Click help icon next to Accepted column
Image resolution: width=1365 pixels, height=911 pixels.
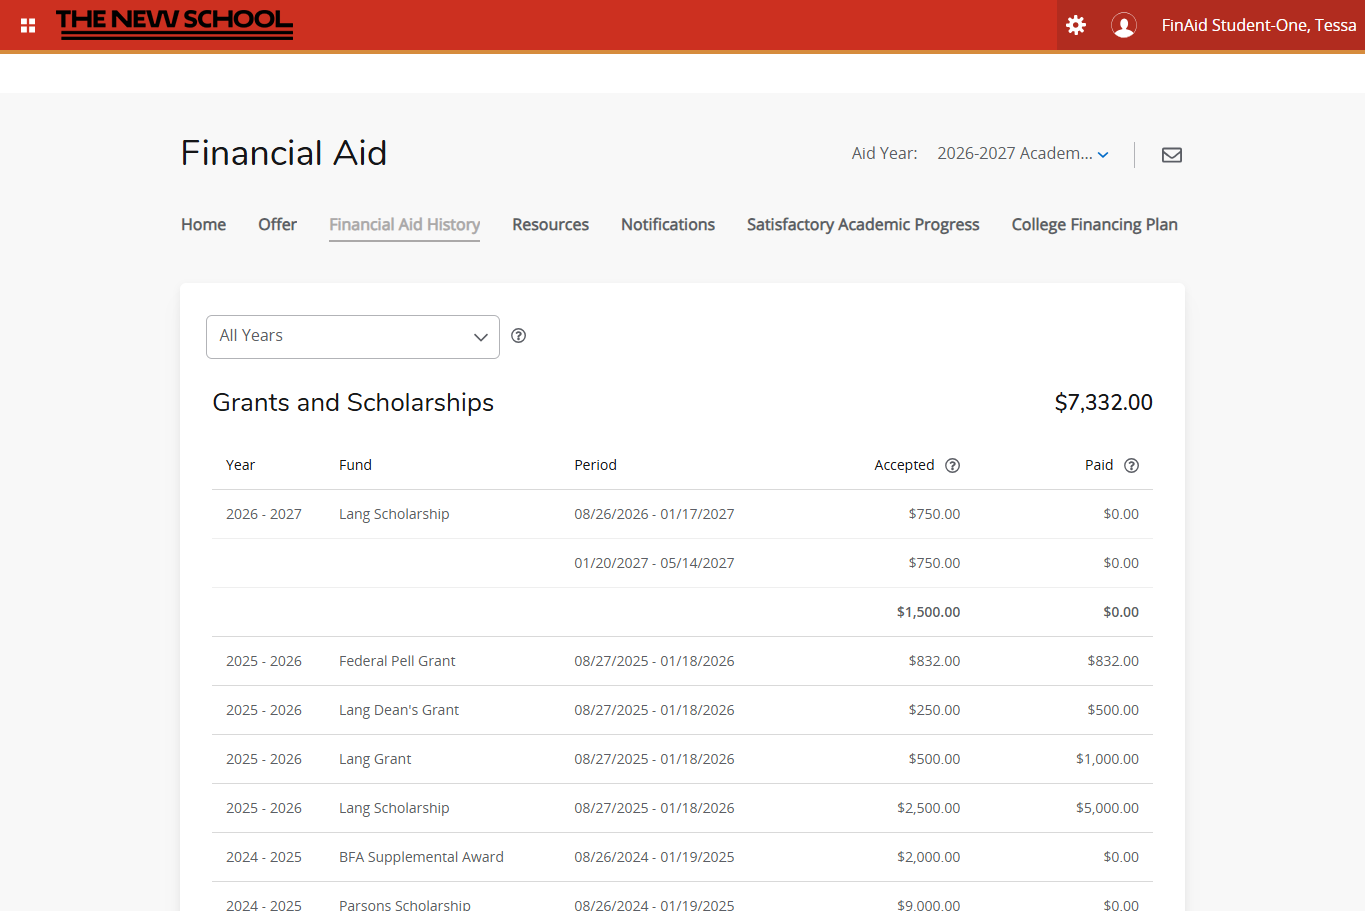(952, 465)
